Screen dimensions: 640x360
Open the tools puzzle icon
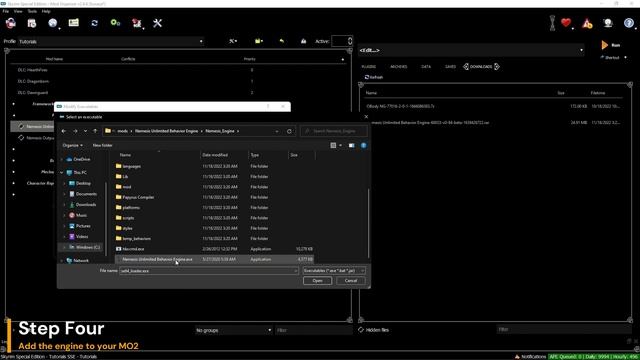coord(137,23)
